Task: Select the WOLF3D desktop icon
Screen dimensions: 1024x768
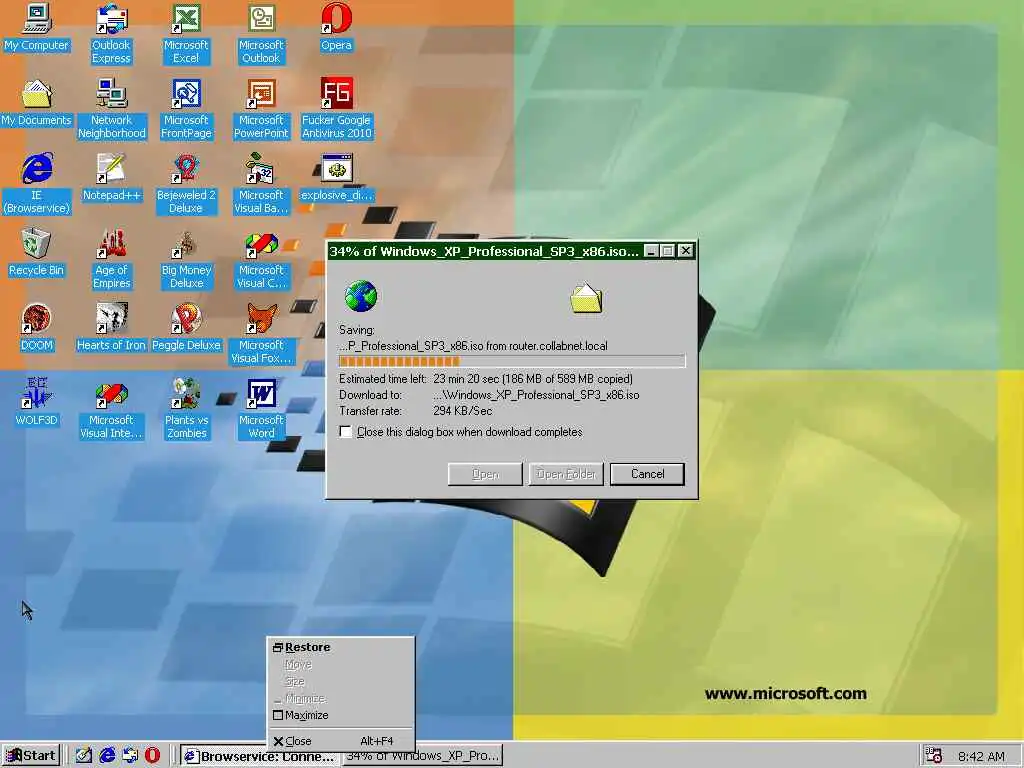Action: pos(37,403)
